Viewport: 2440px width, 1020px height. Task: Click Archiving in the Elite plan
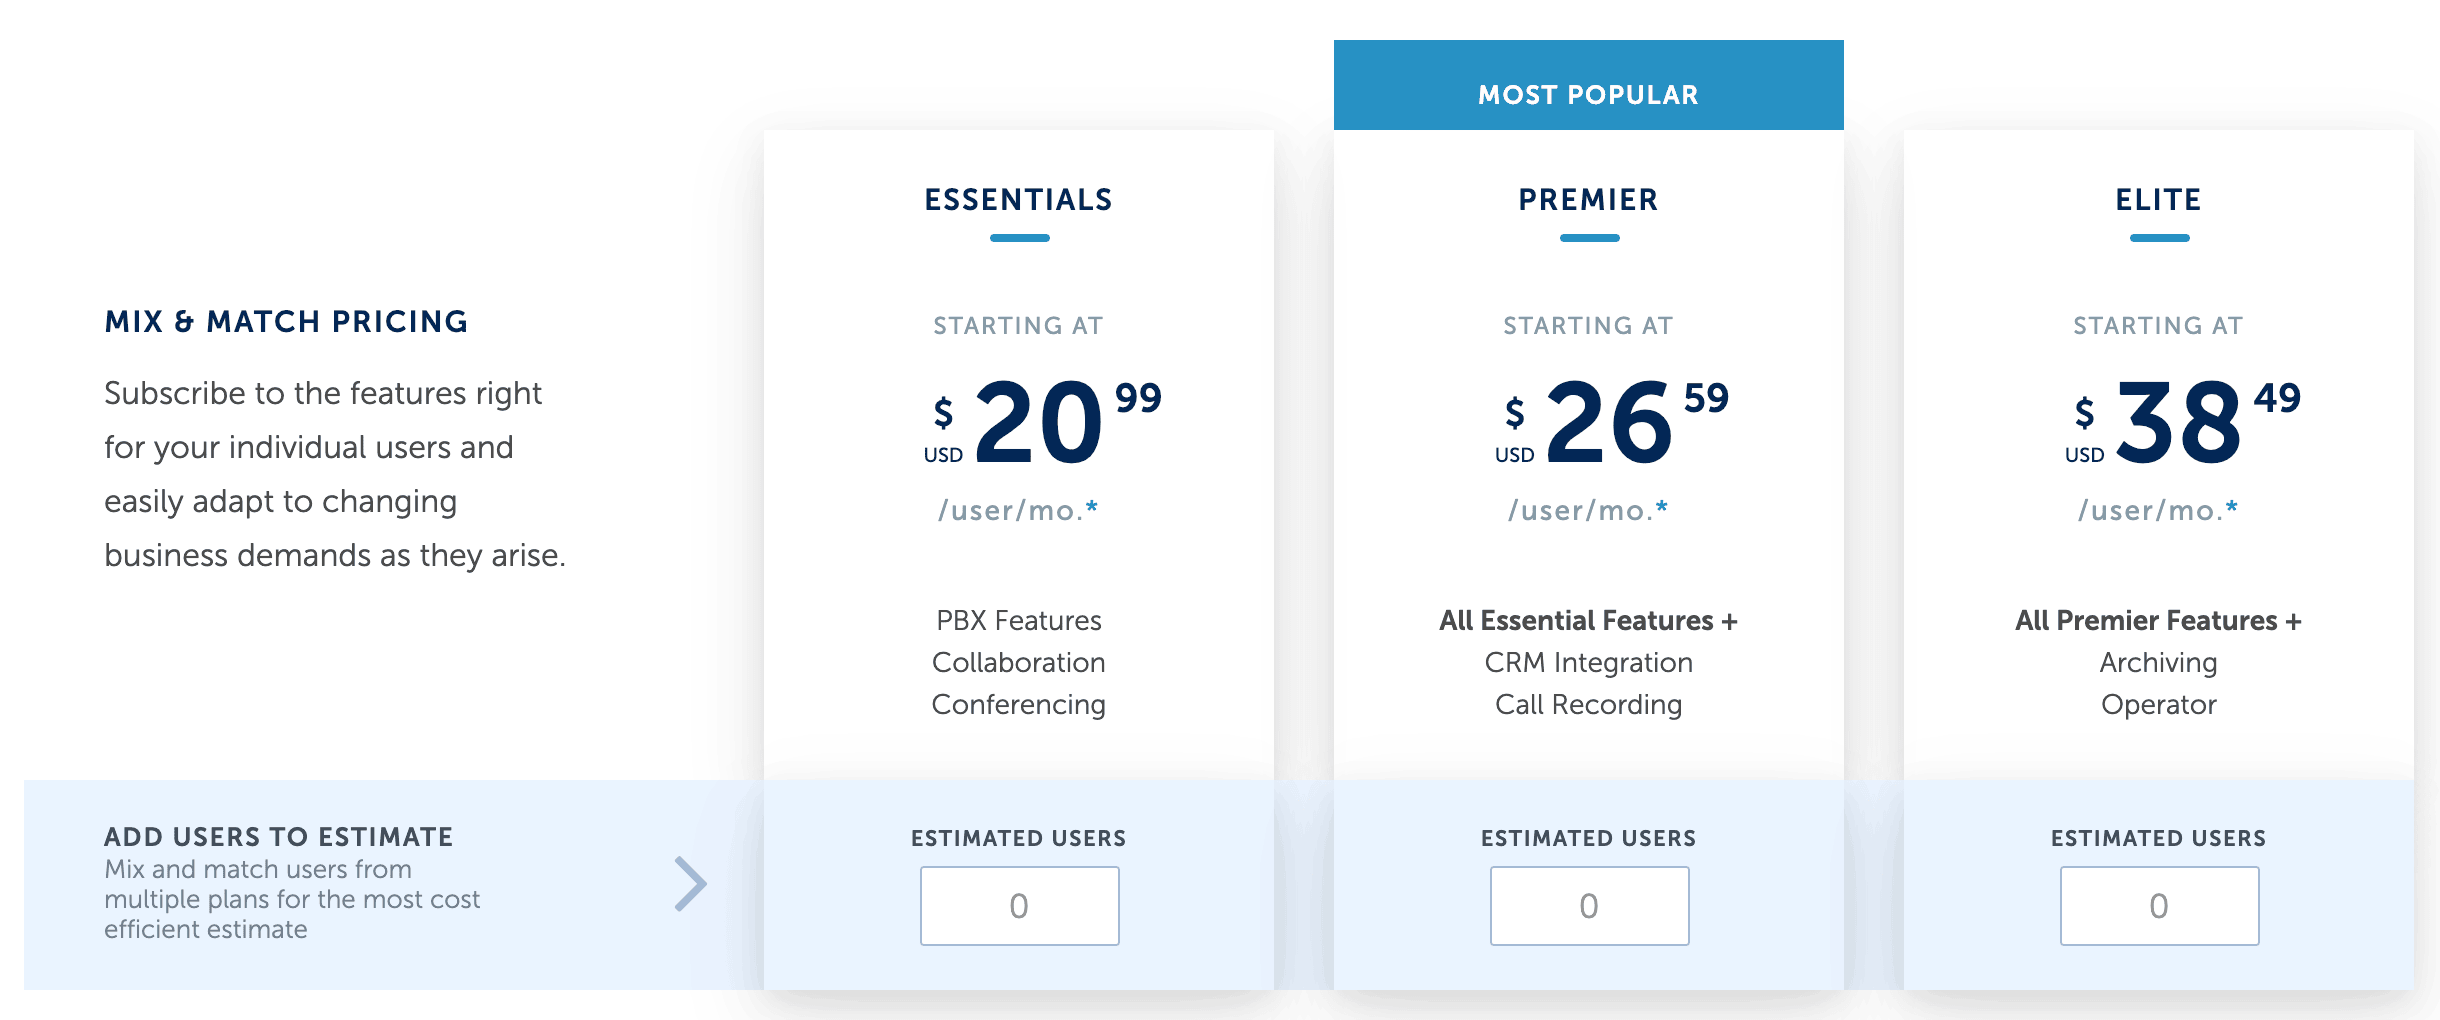(x=2158, y=663)
